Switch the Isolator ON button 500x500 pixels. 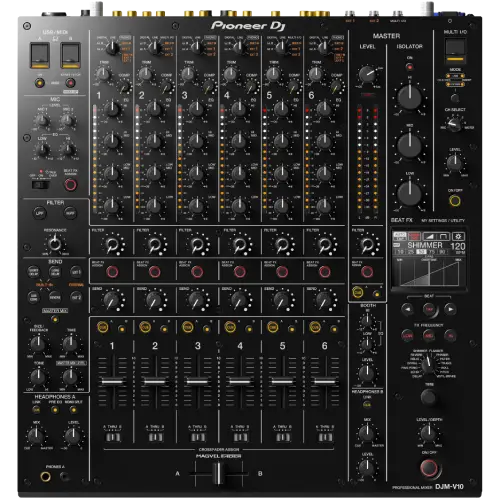[x=410, y=67]
